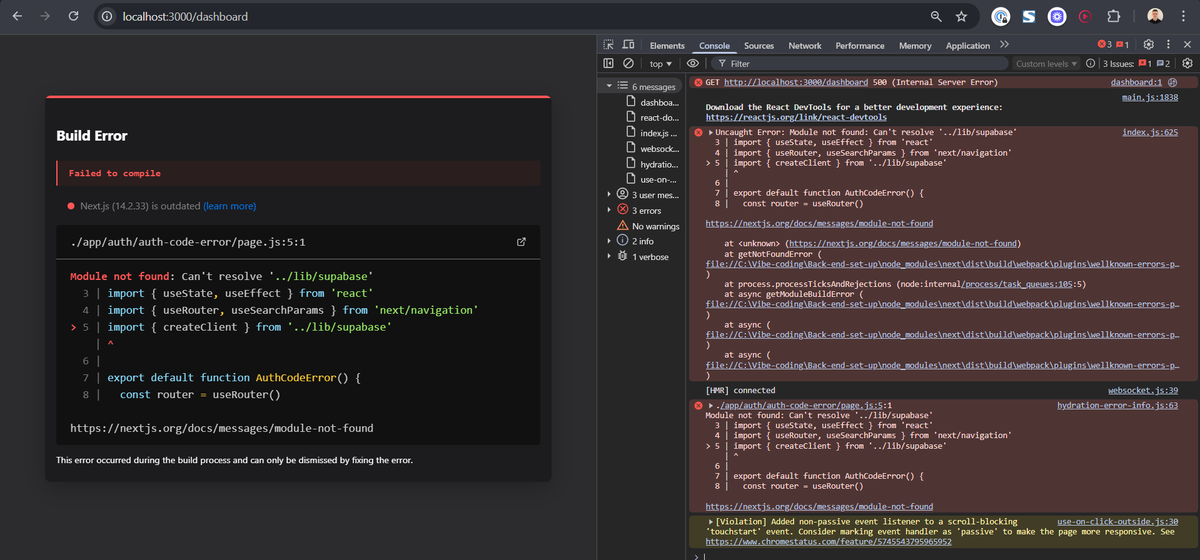Expand the Uncaught Error stack trace arrow
Image resolution: width=1200 pixels, height=560 pixels.
coord(711,132)
